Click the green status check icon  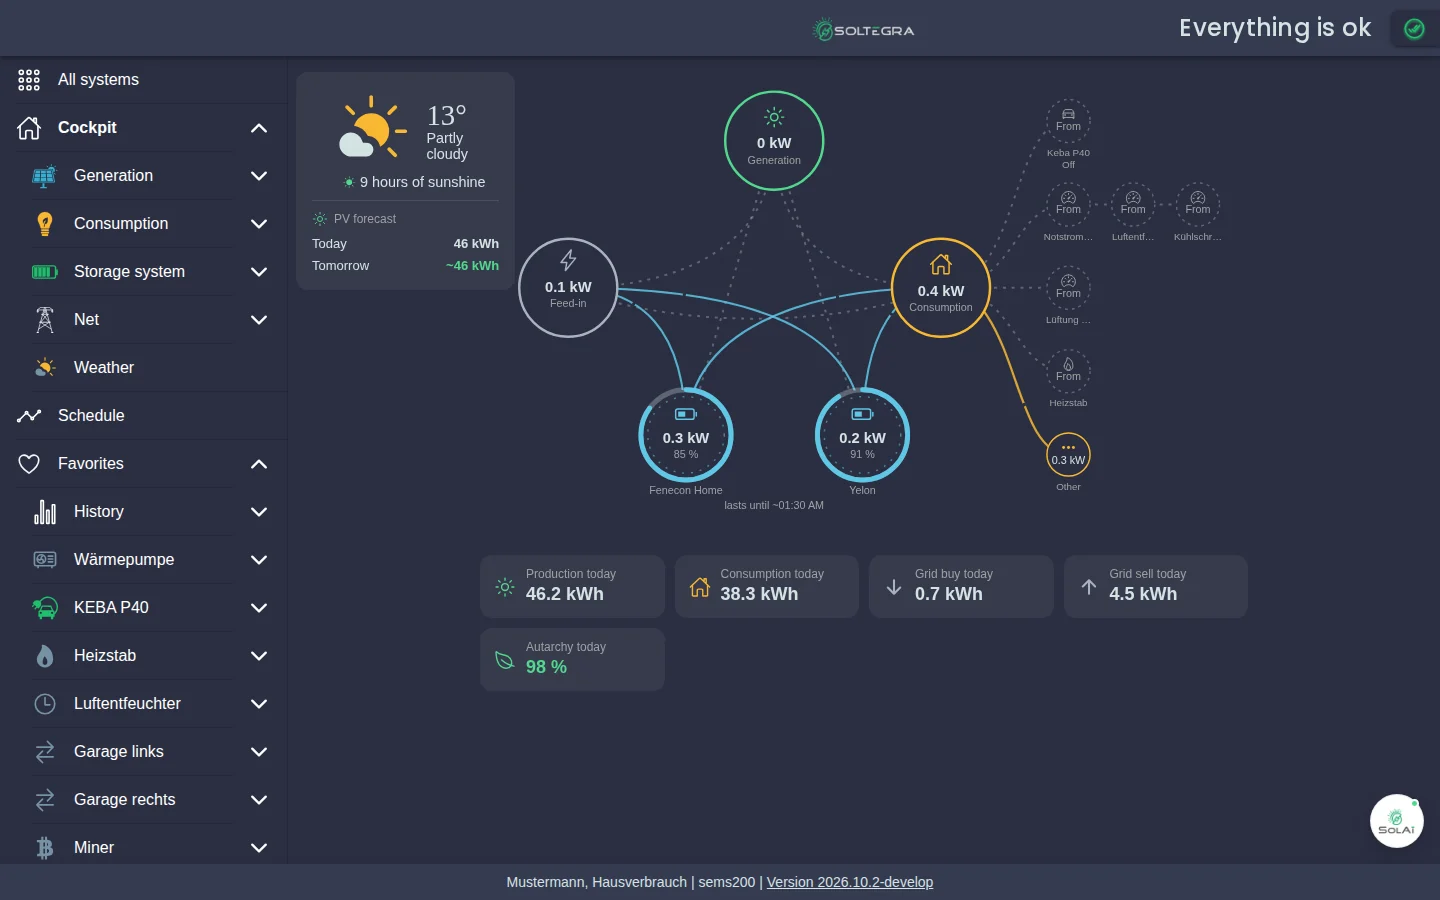coord(1414,29)
